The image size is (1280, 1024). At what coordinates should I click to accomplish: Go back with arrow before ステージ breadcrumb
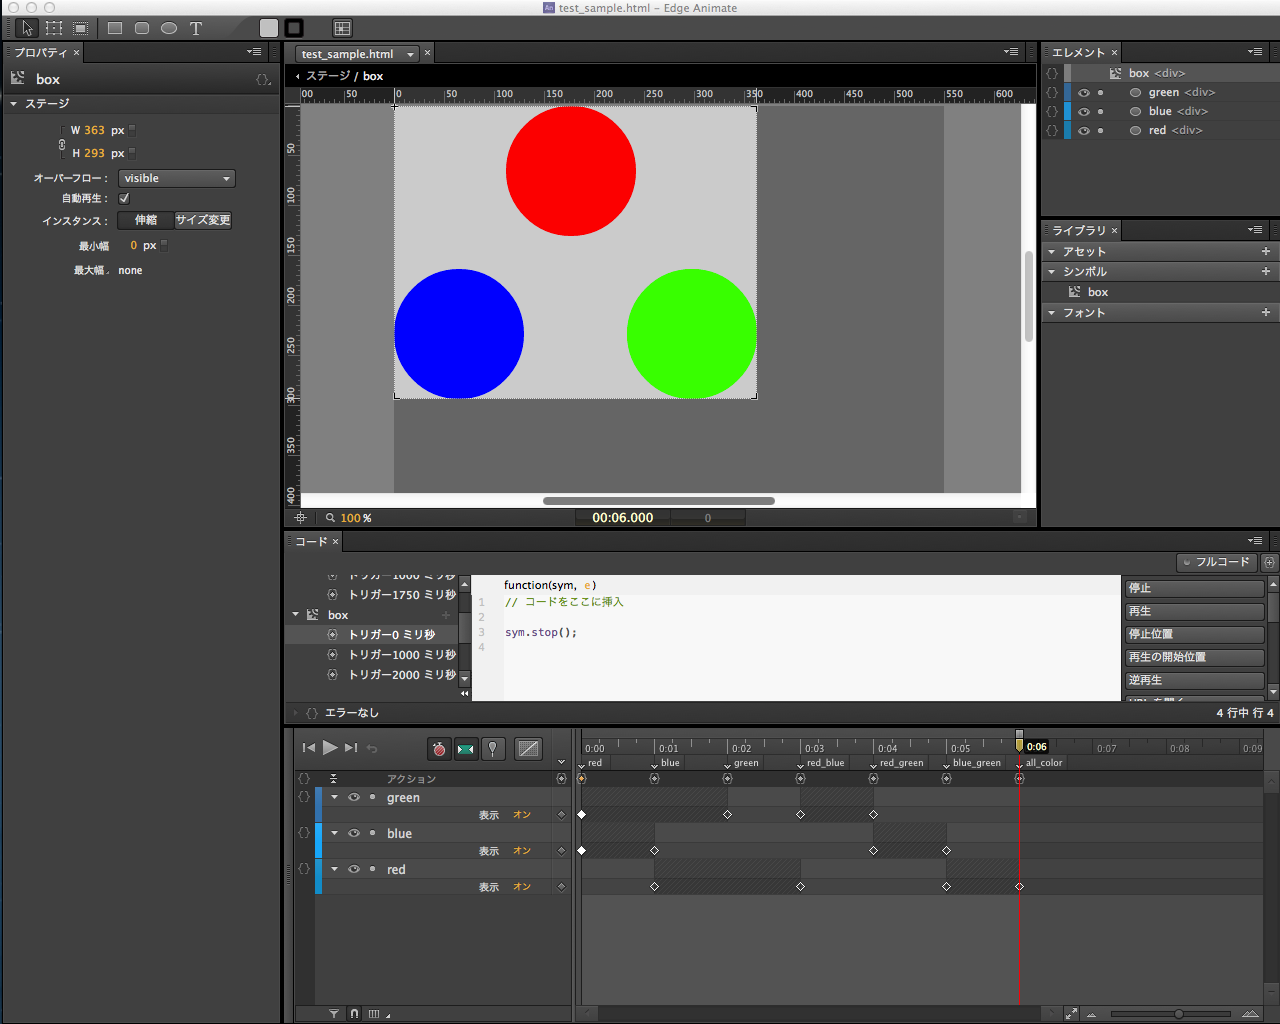(297, 76)
